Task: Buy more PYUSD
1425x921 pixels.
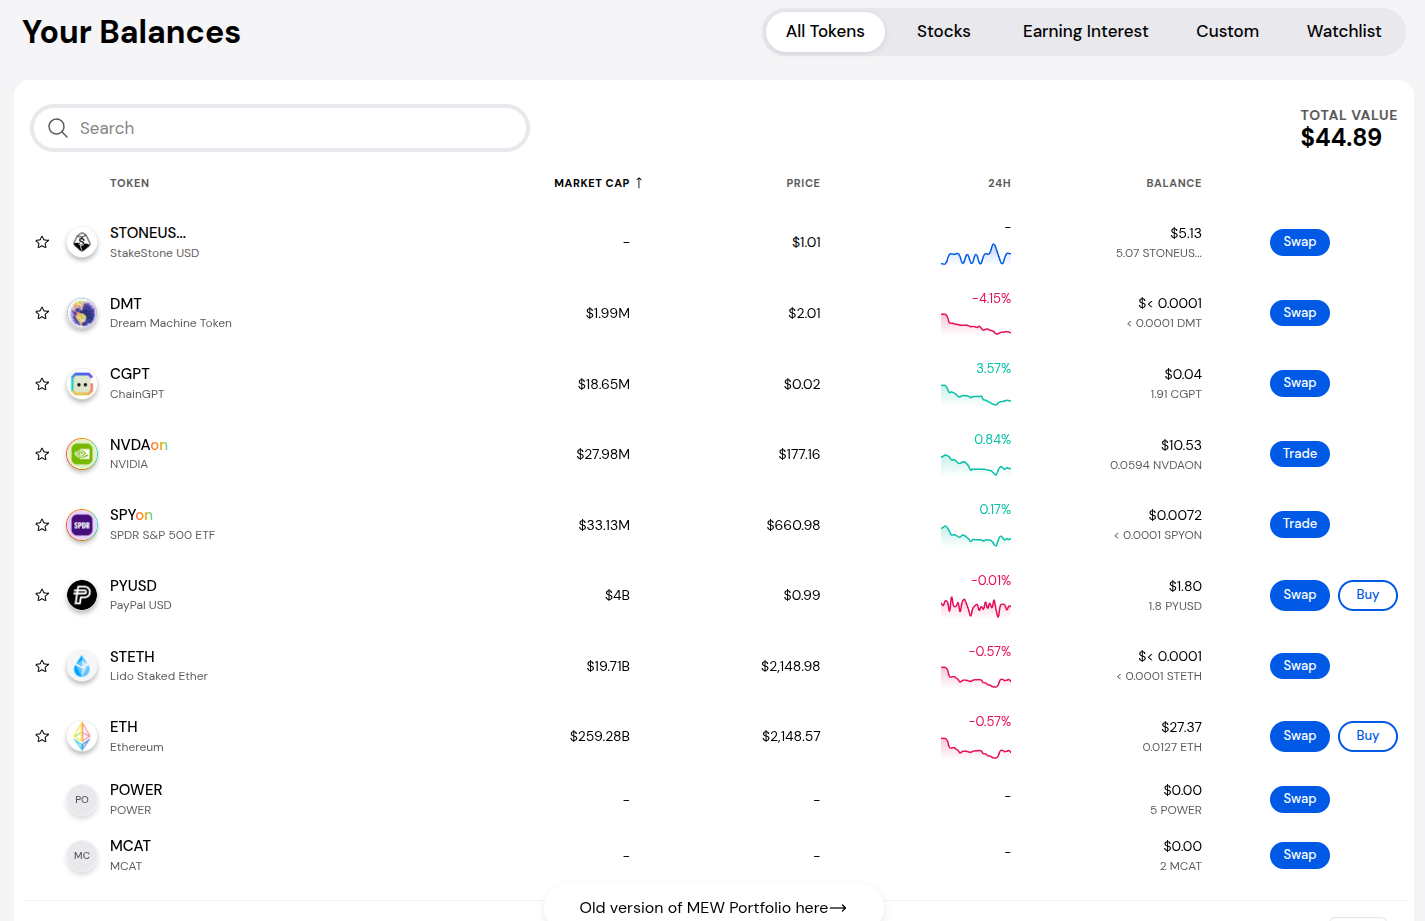Action: [1368, 595]
